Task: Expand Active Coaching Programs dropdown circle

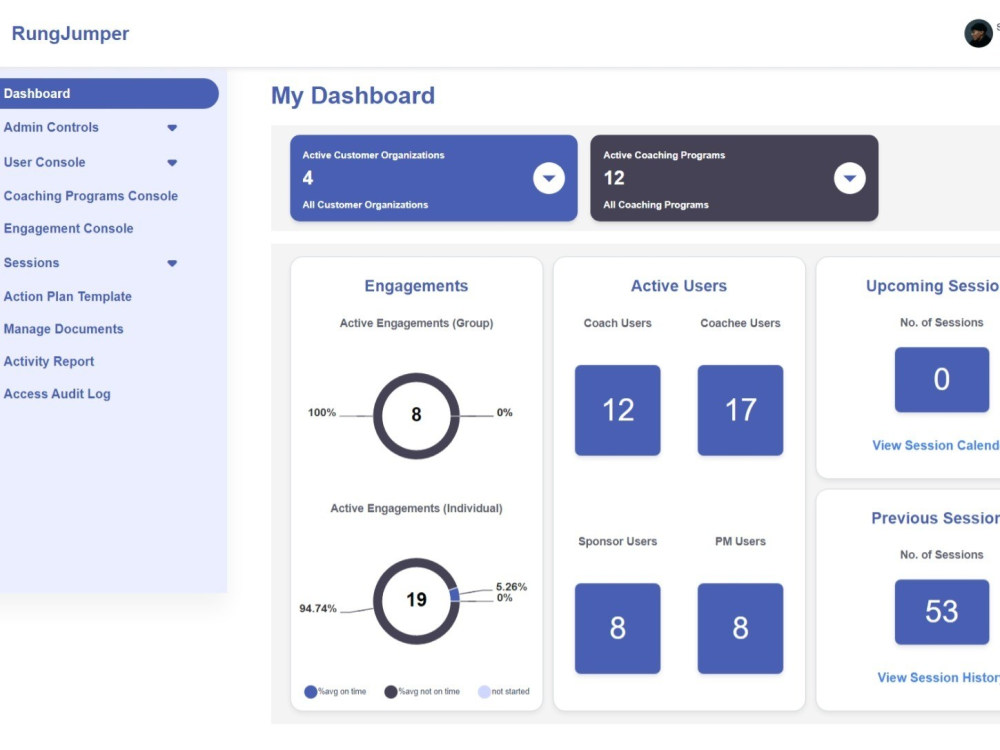Action: tap(849, 178)
